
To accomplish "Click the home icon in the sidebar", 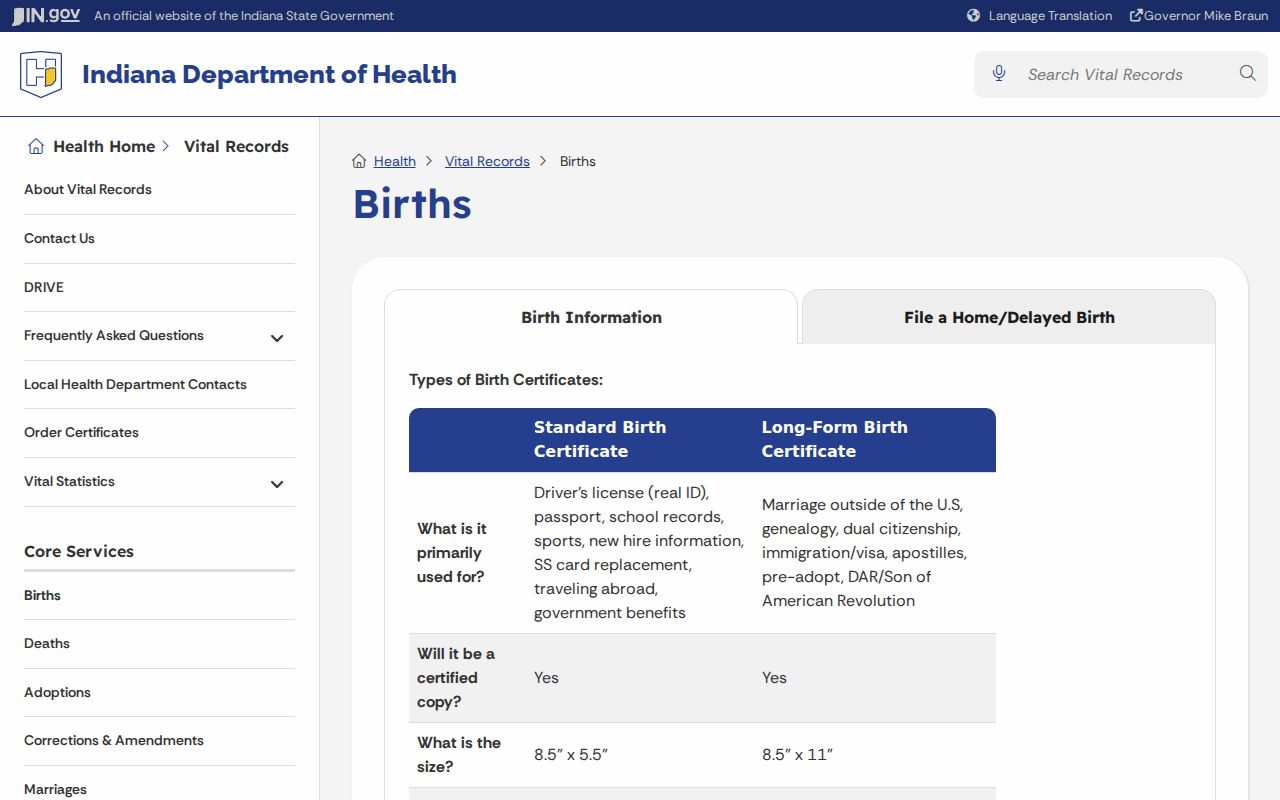I will point(36,147).
